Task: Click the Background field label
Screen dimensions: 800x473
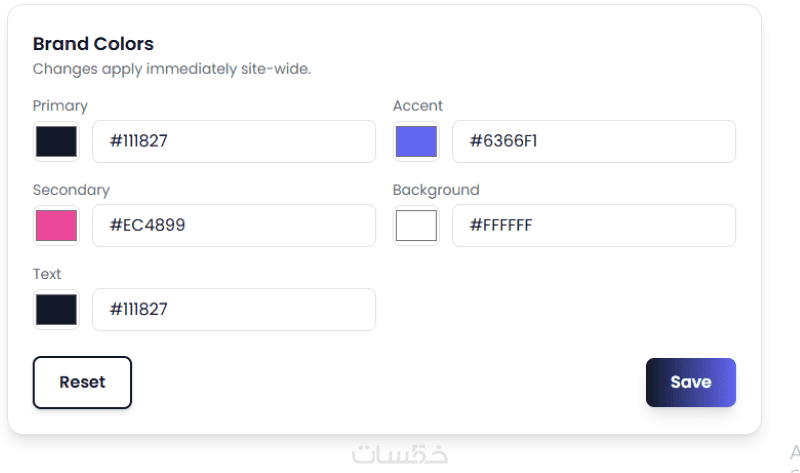Action: (436, 190)
